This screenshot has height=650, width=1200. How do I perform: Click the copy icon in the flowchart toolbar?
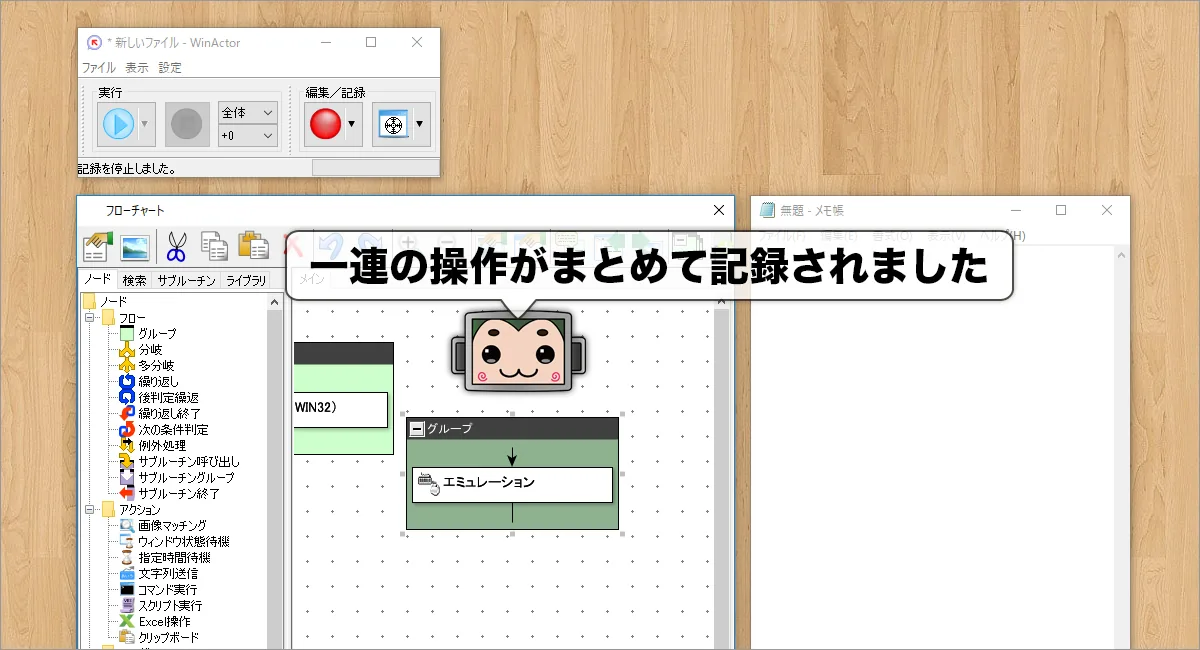pos(214,246)
